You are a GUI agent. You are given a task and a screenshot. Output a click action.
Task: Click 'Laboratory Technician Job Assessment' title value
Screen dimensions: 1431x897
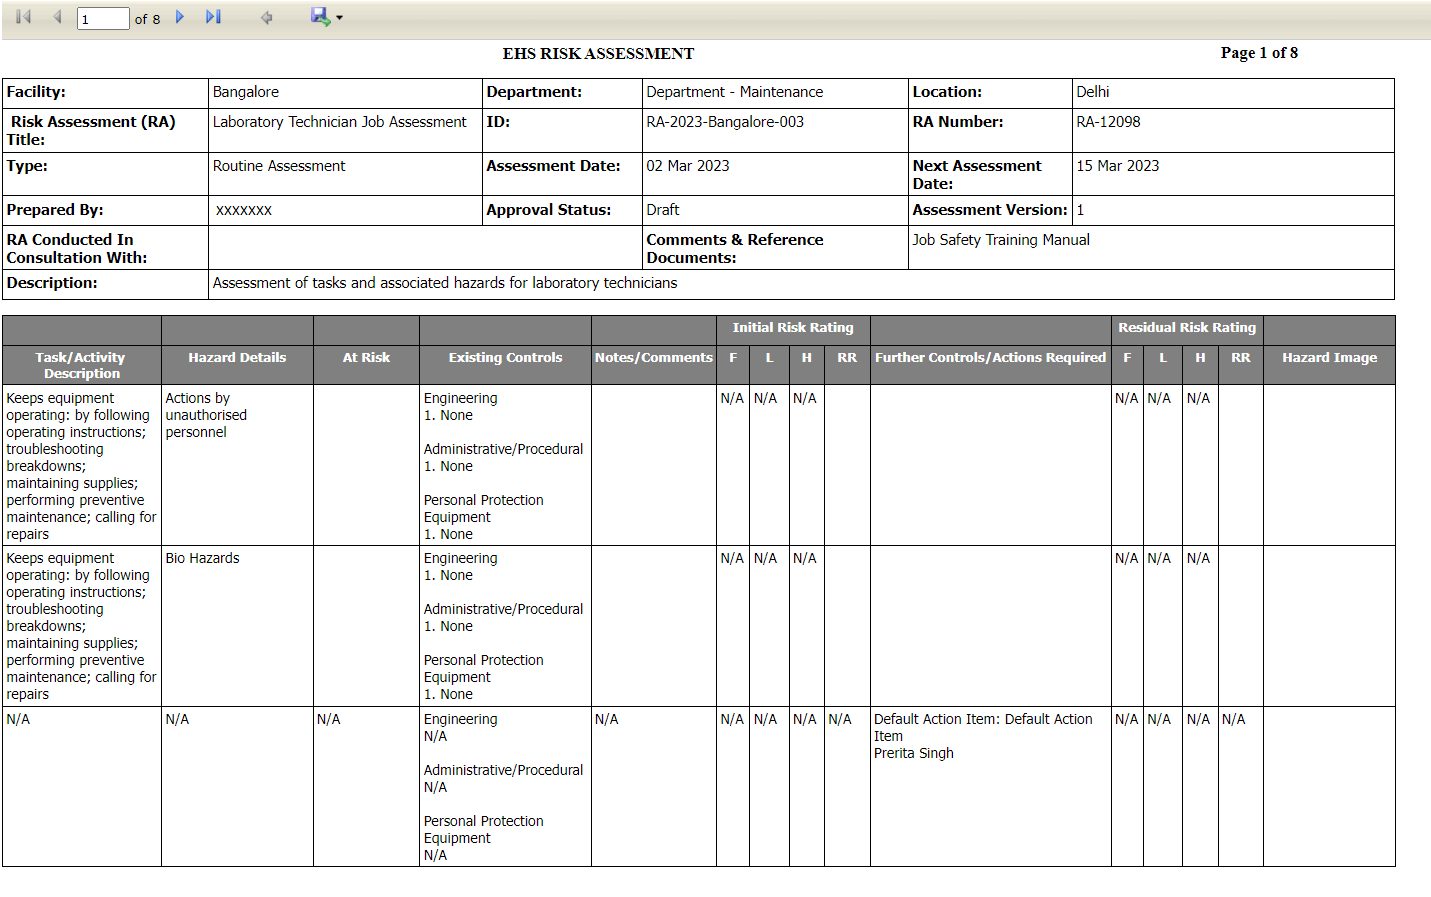340,122
